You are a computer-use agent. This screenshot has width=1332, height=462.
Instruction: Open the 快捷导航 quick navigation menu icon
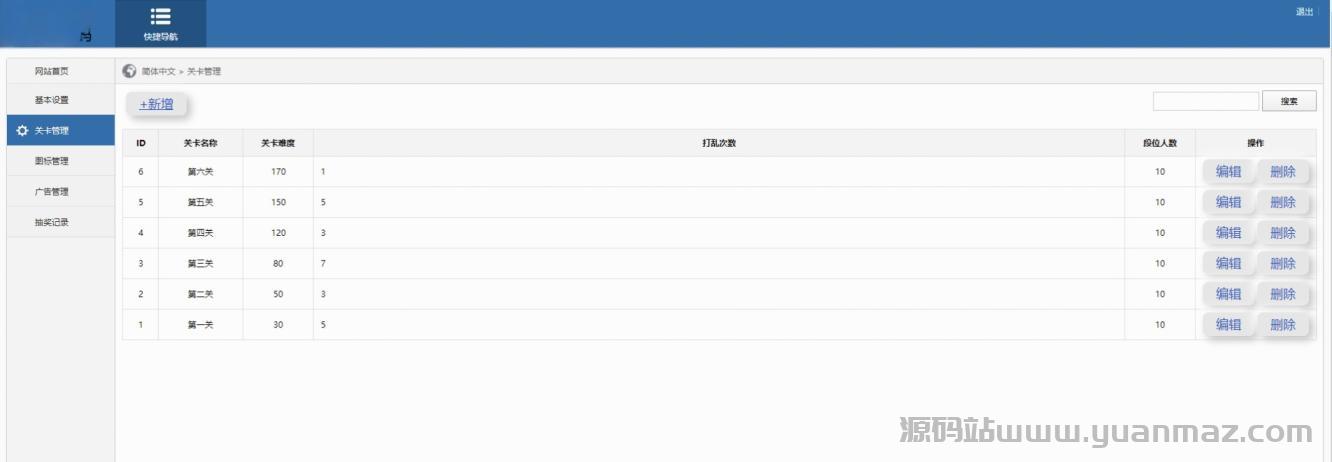pyautogui.click(x=160, y=17)
